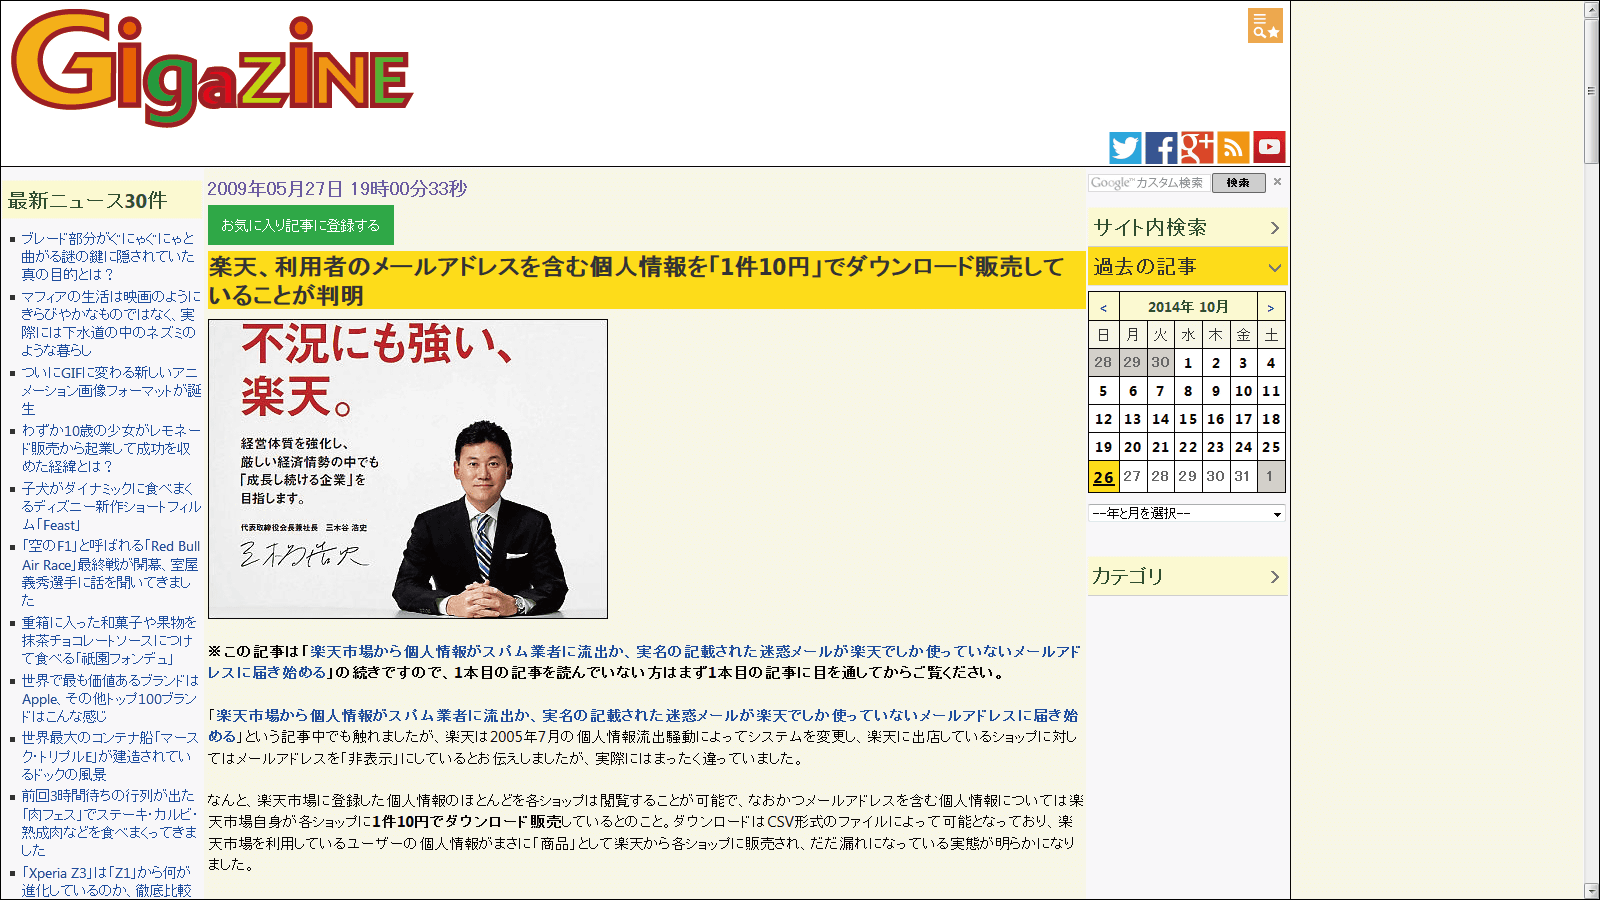Select October 26 in the calendar
Viewport: 1600px width, 900px height.
[1103, 477]
